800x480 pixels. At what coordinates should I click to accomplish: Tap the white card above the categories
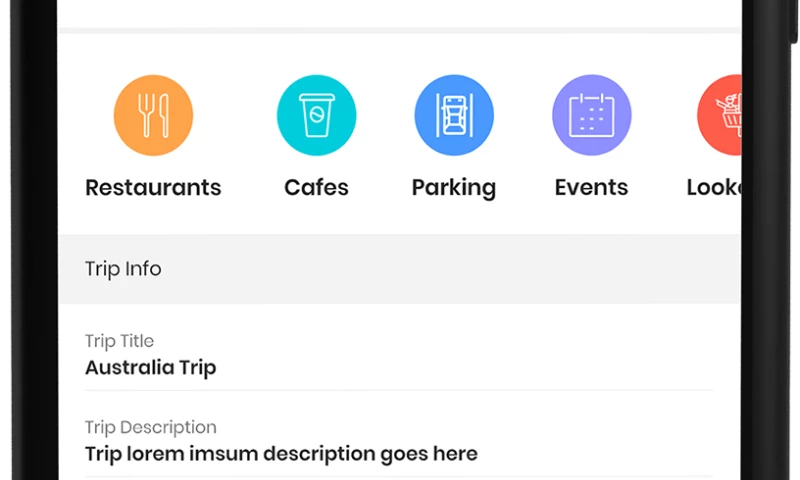398,12
